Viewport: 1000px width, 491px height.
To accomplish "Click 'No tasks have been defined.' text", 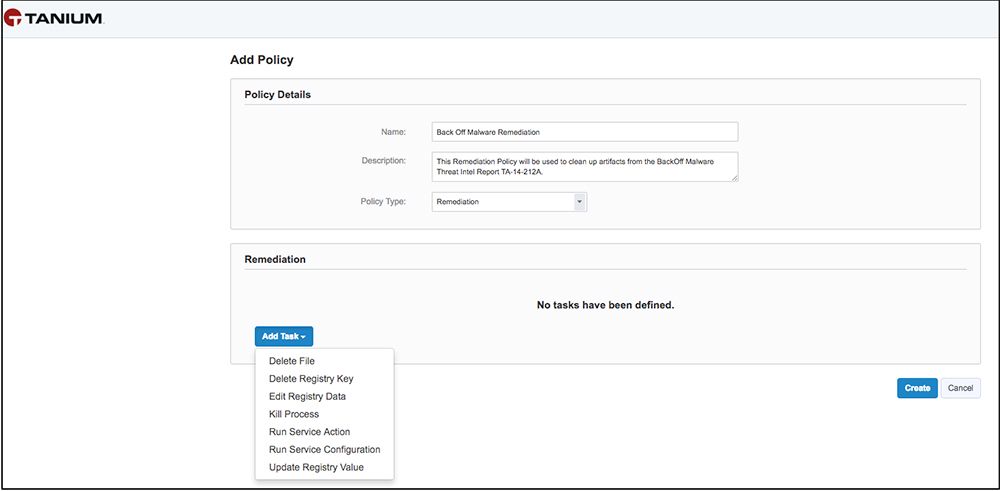I will (x=605, y=305).
